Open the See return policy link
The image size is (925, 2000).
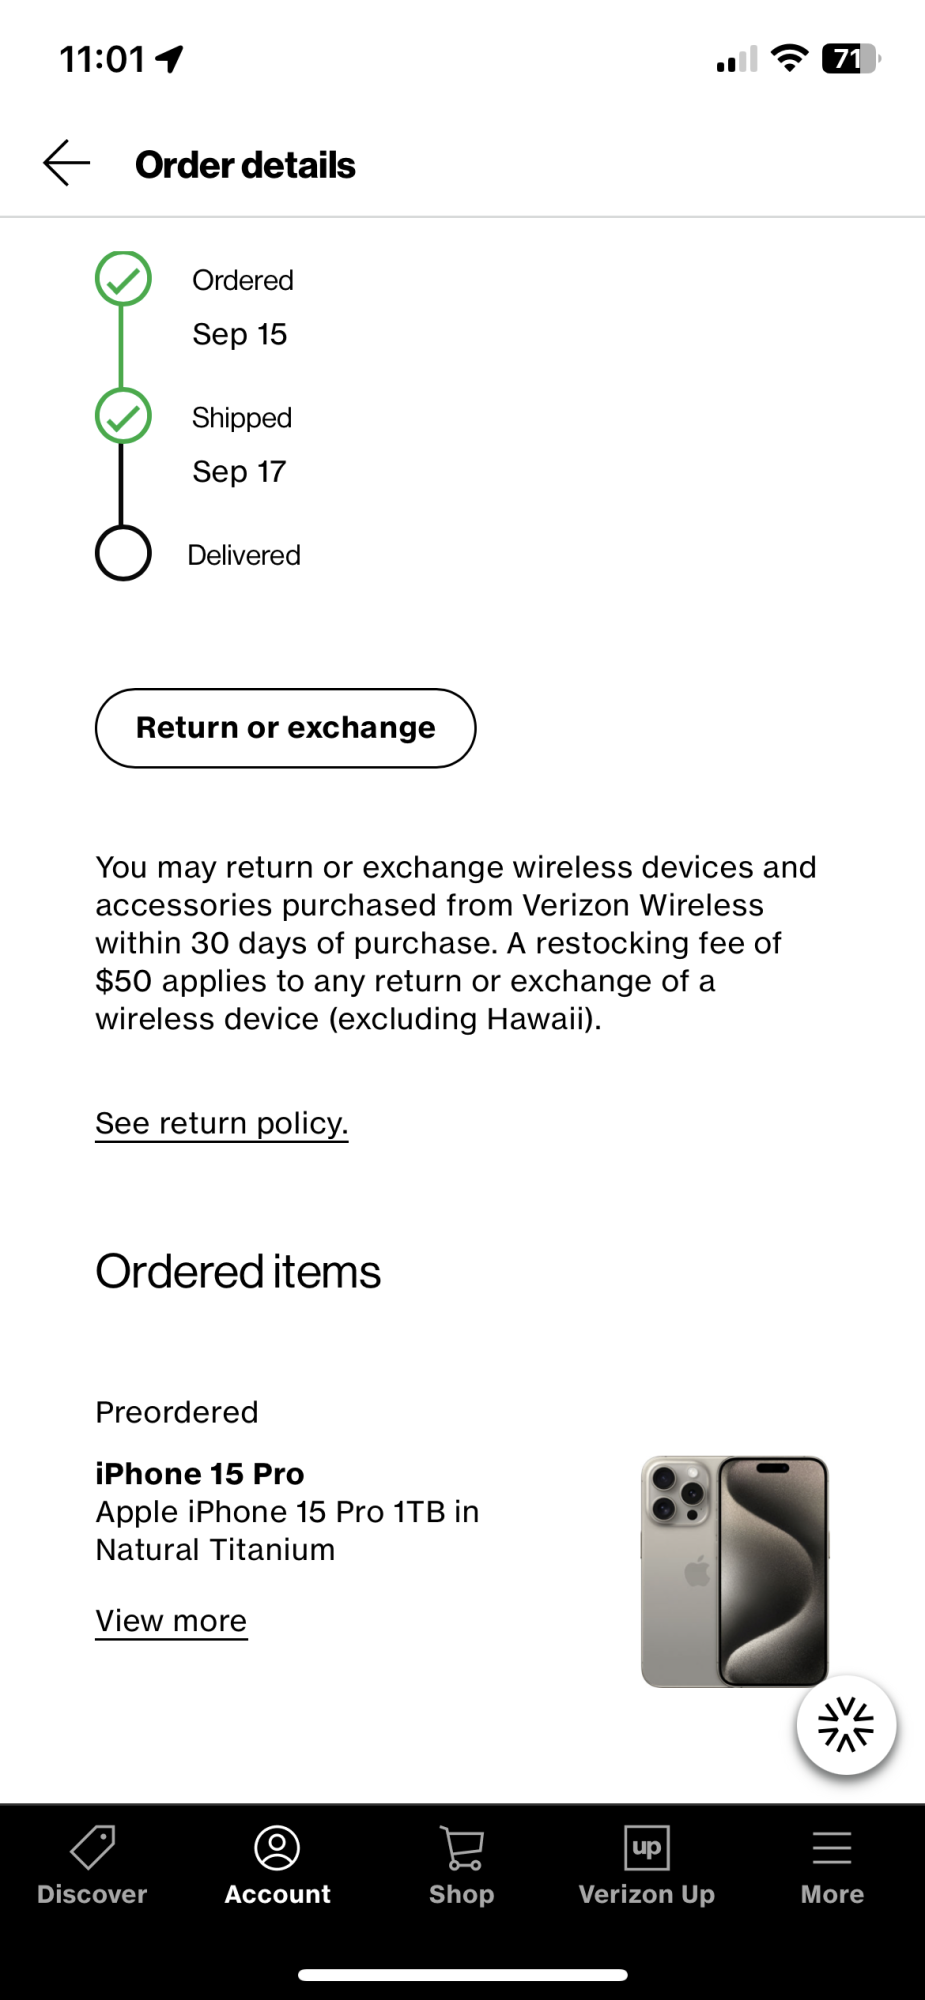click(221, 1124)
